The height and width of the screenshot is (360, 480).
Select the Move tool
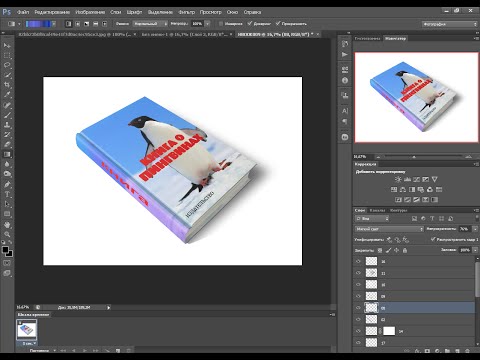pyautogui.click(x=7, y=46)
